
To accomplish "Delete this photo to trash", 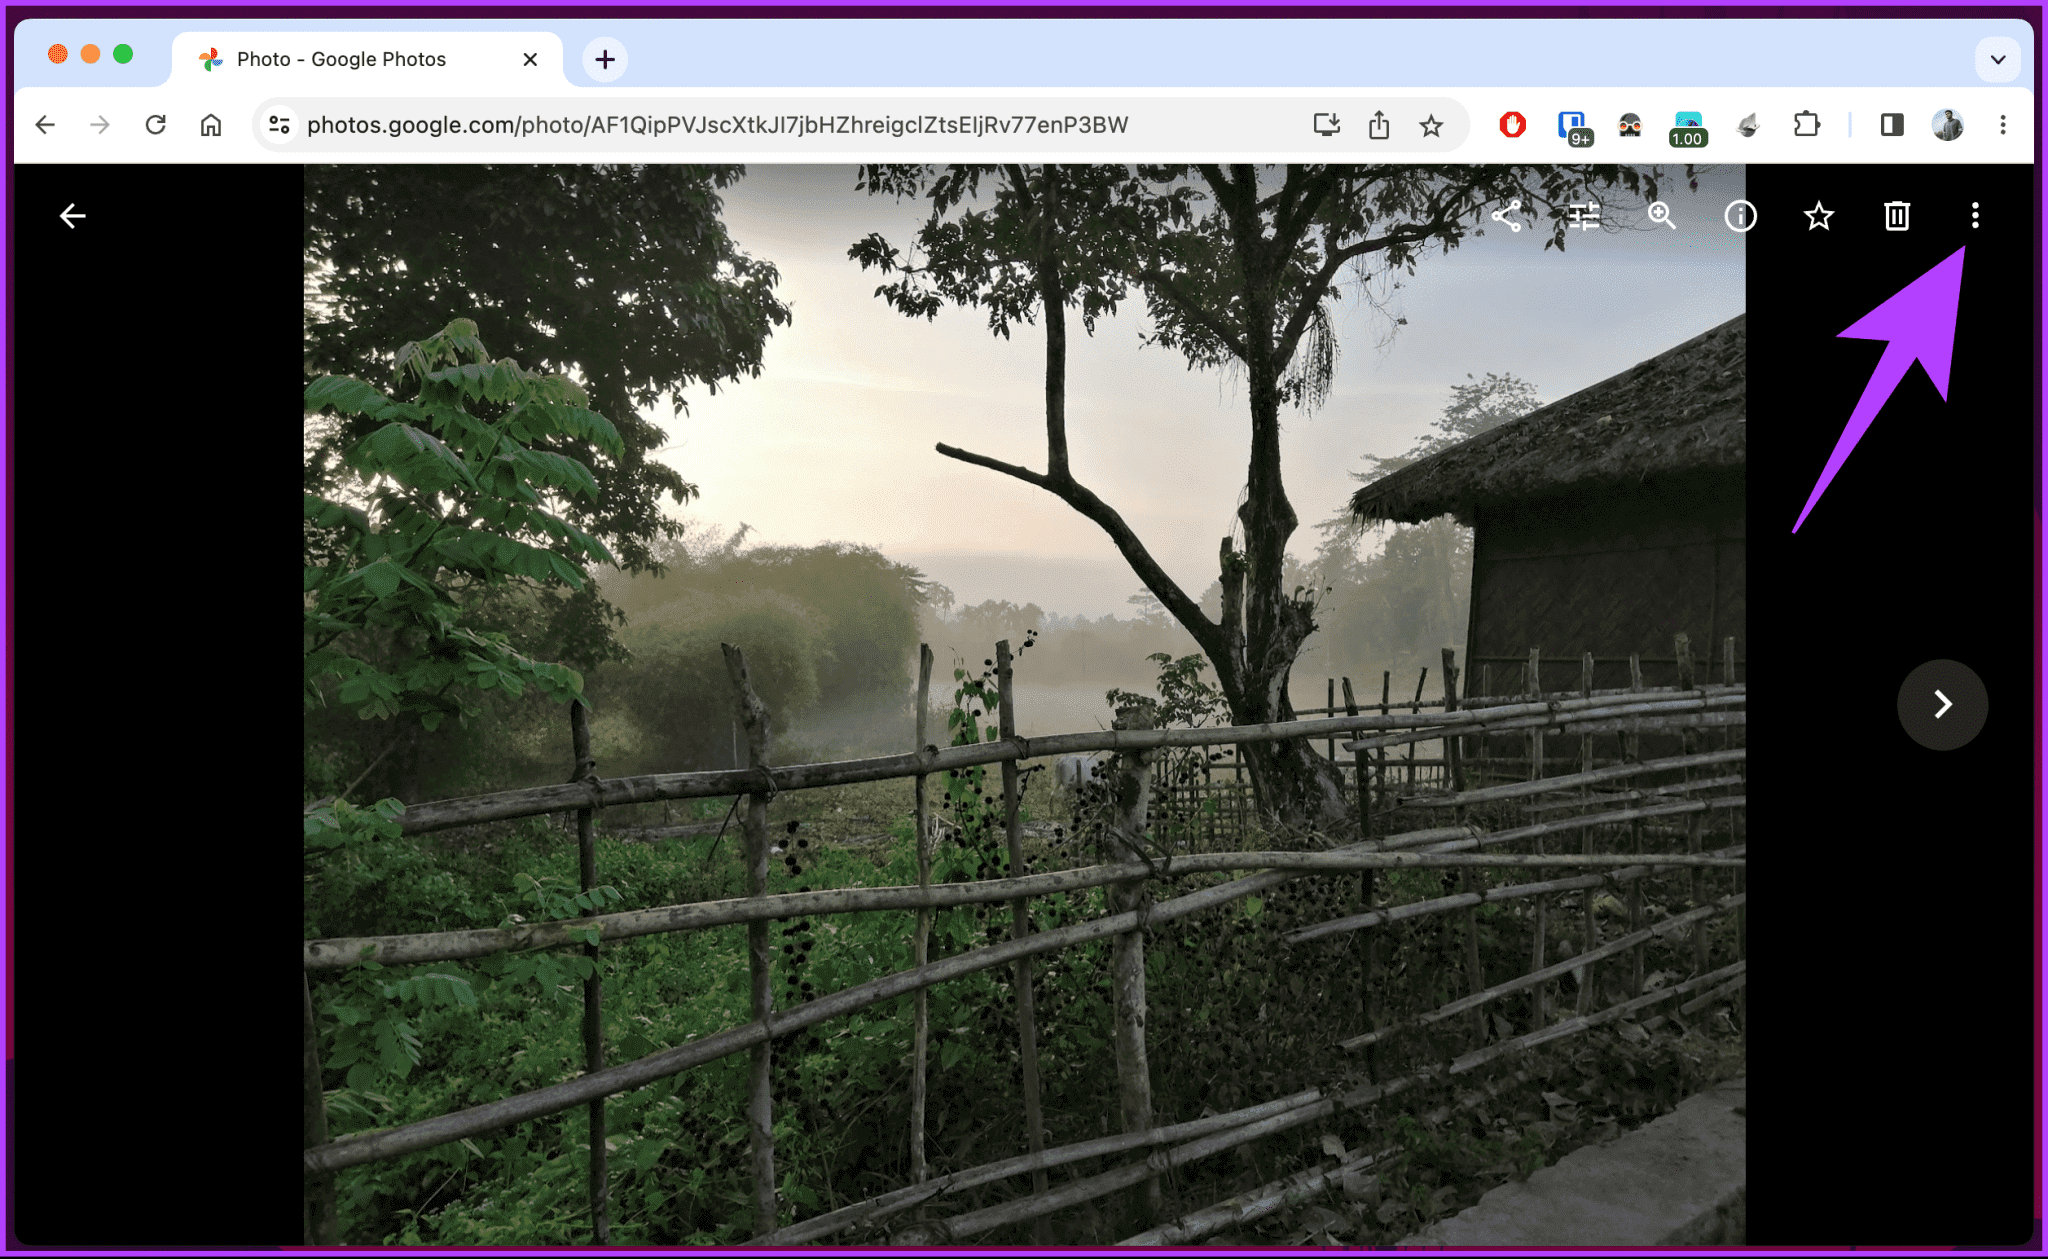I will pyautogui.click(x=1897, y=215).
